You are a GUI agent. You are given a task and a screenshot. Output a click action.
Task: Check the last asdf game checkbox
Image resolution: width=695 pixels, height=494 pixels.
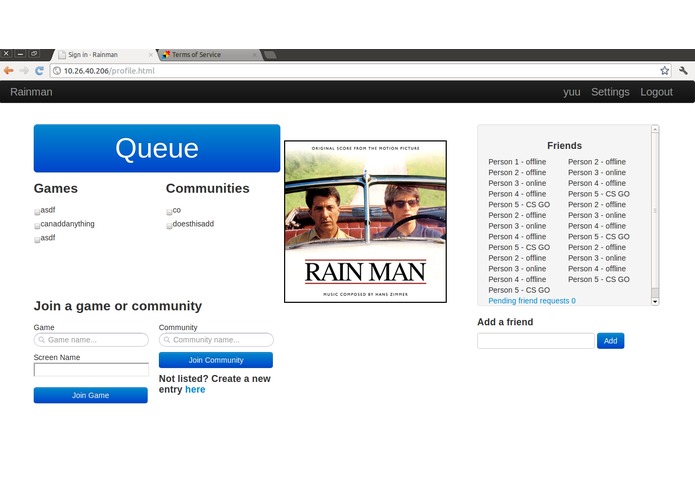coord(37,240)
